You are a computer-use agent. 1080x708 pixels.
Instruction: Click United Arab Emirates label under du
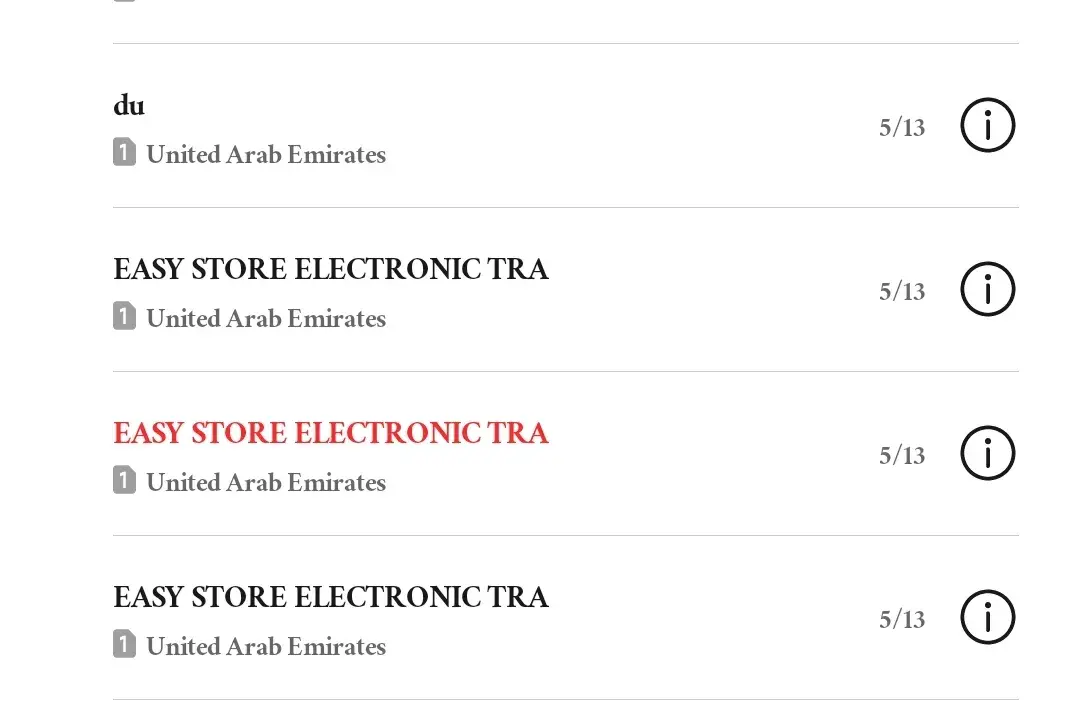coord(266,155)
